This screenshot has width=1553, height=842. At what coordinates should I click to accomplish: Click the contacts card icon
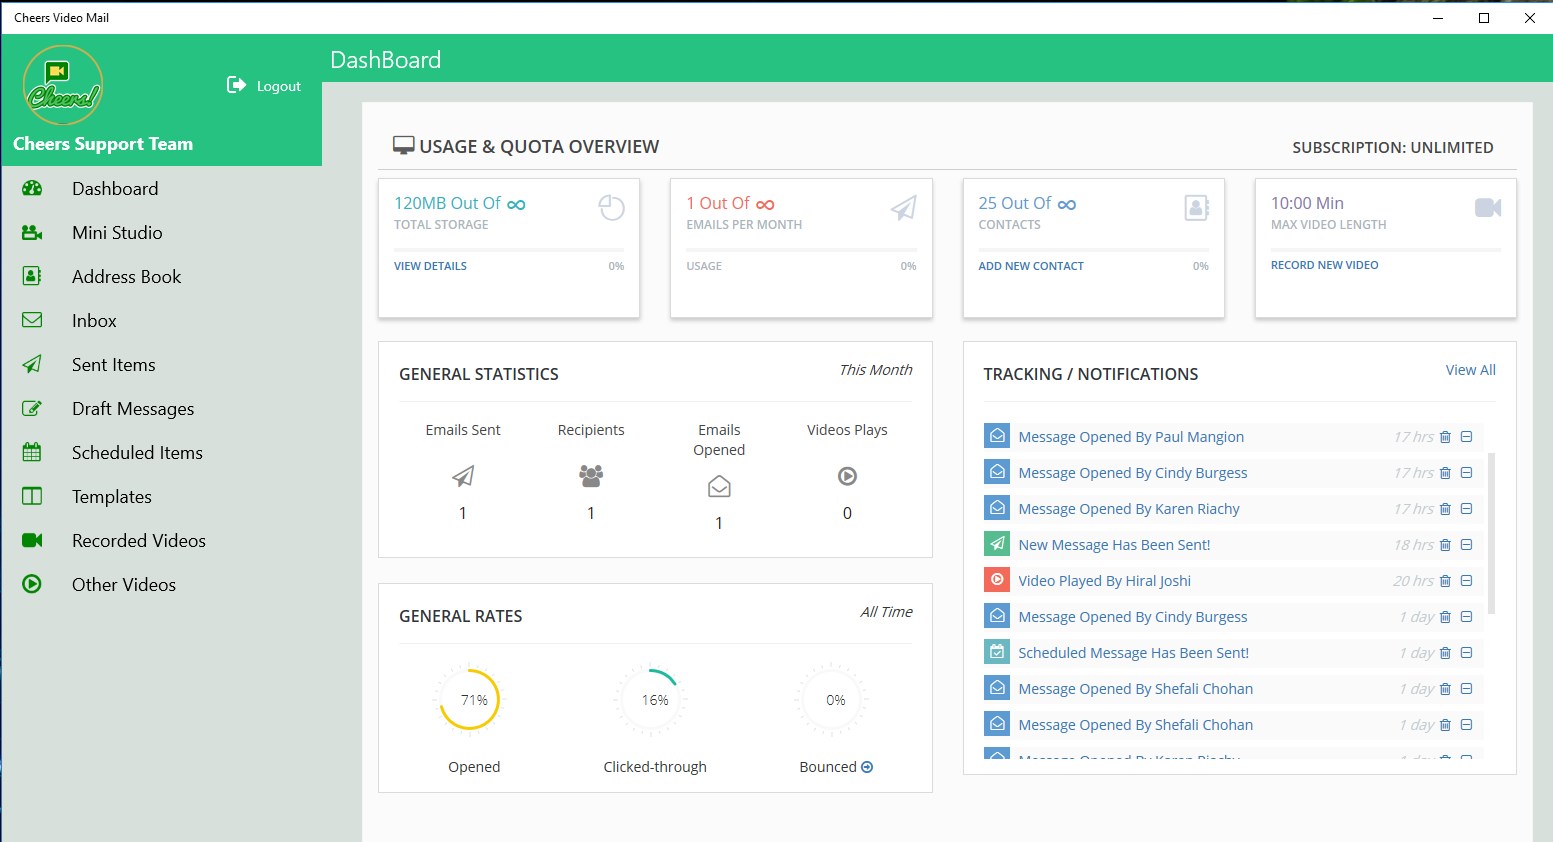1197,208
